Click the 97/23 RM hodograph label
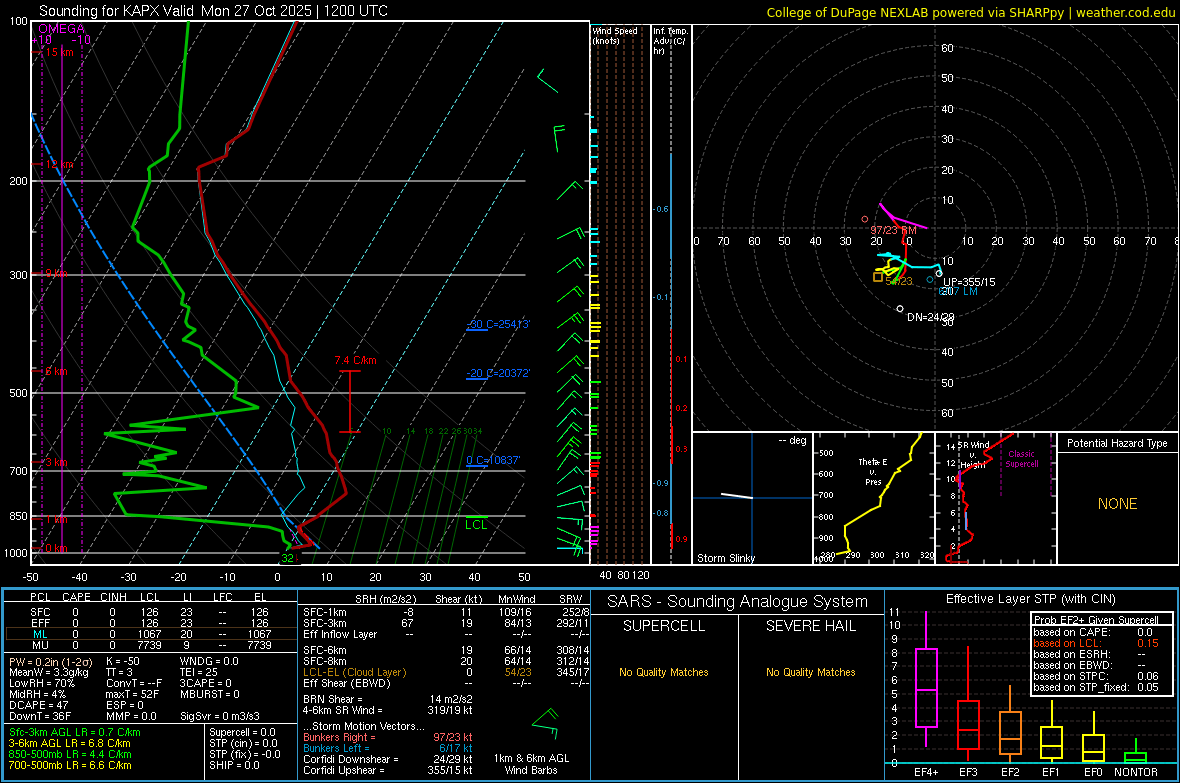 point(893,230)
